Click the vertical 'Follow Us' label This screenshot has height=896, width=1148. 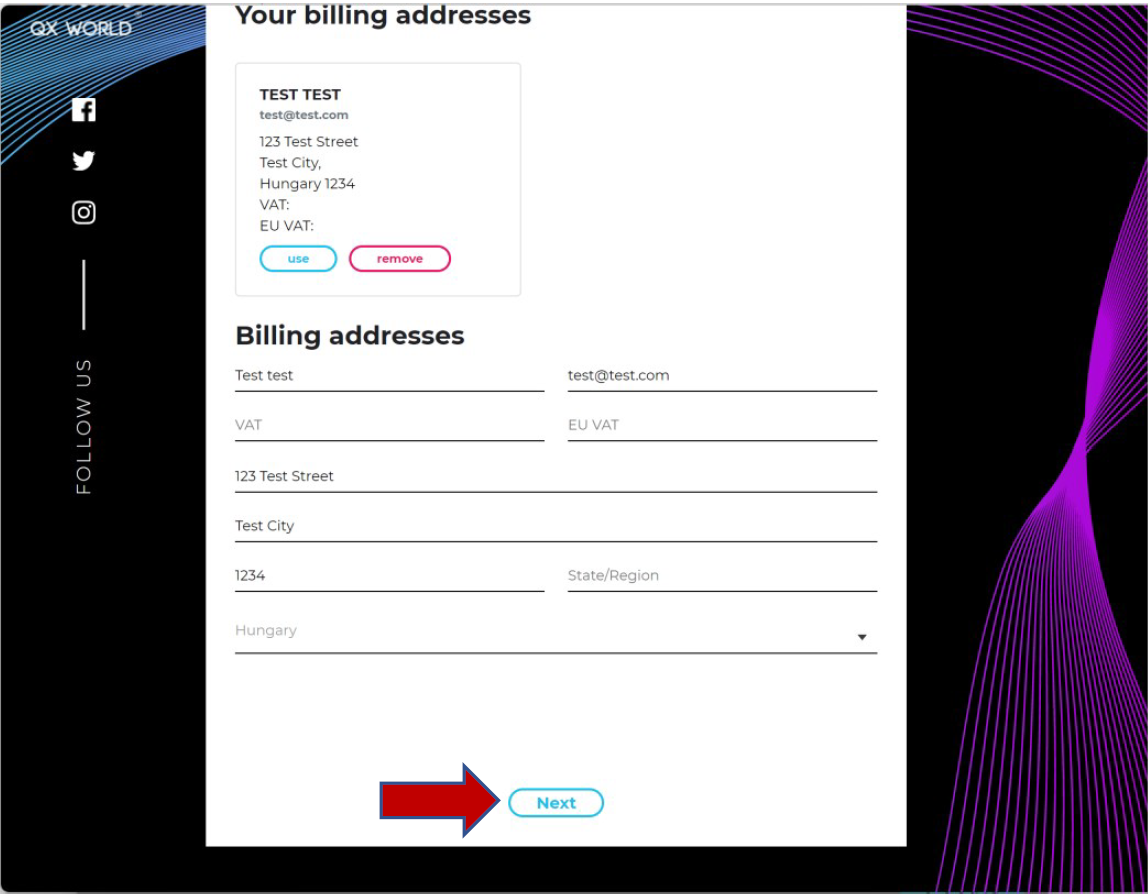pos(84,427)
